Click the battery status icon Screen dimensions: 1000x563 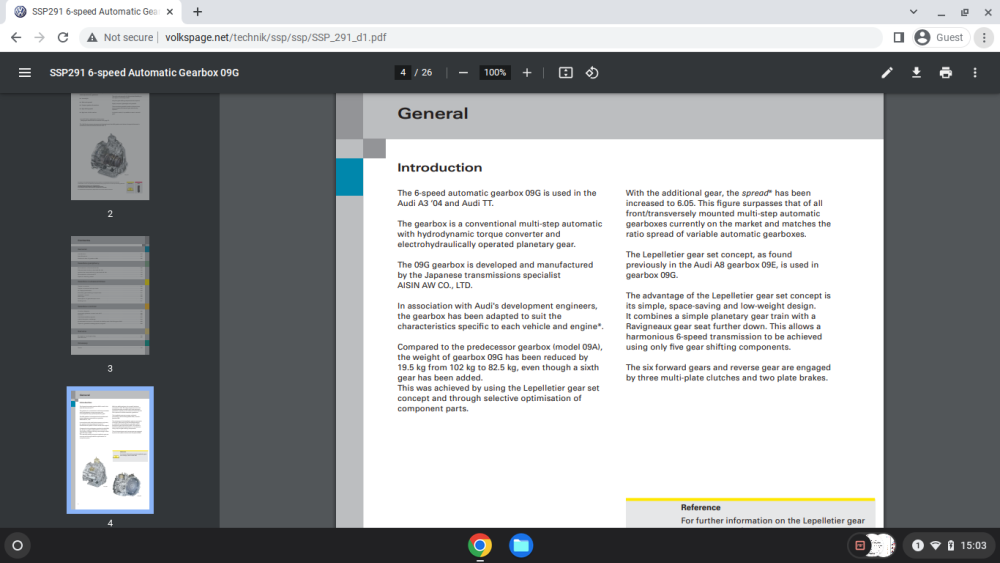tap(951, 545)
